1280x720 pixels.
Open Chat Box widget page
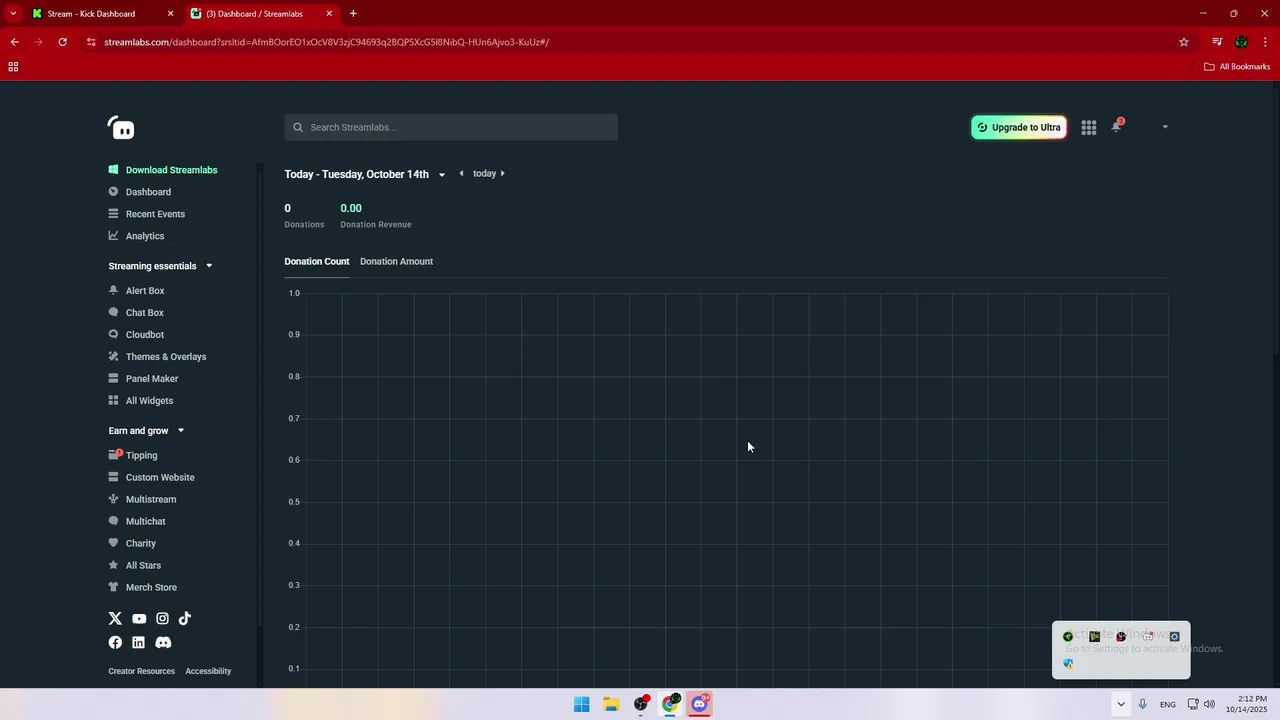[145, 313]
